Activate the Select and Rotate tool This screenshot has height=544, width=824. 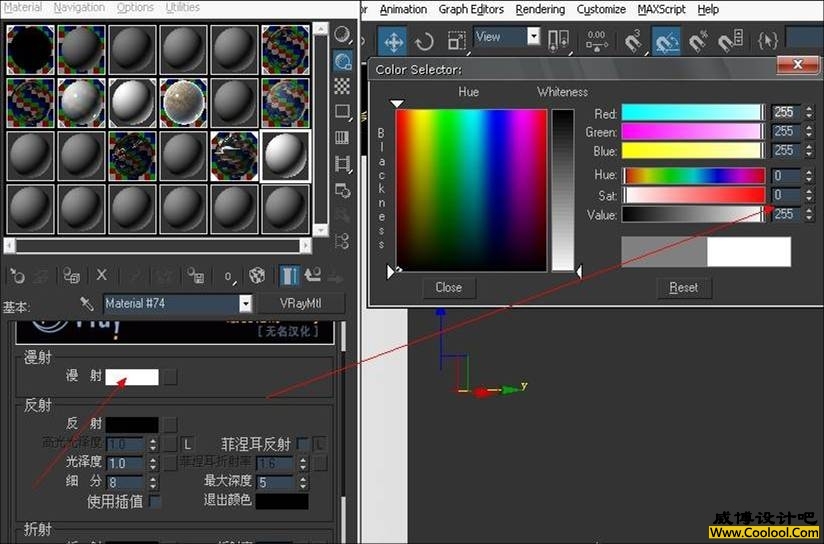click(424, 41)
